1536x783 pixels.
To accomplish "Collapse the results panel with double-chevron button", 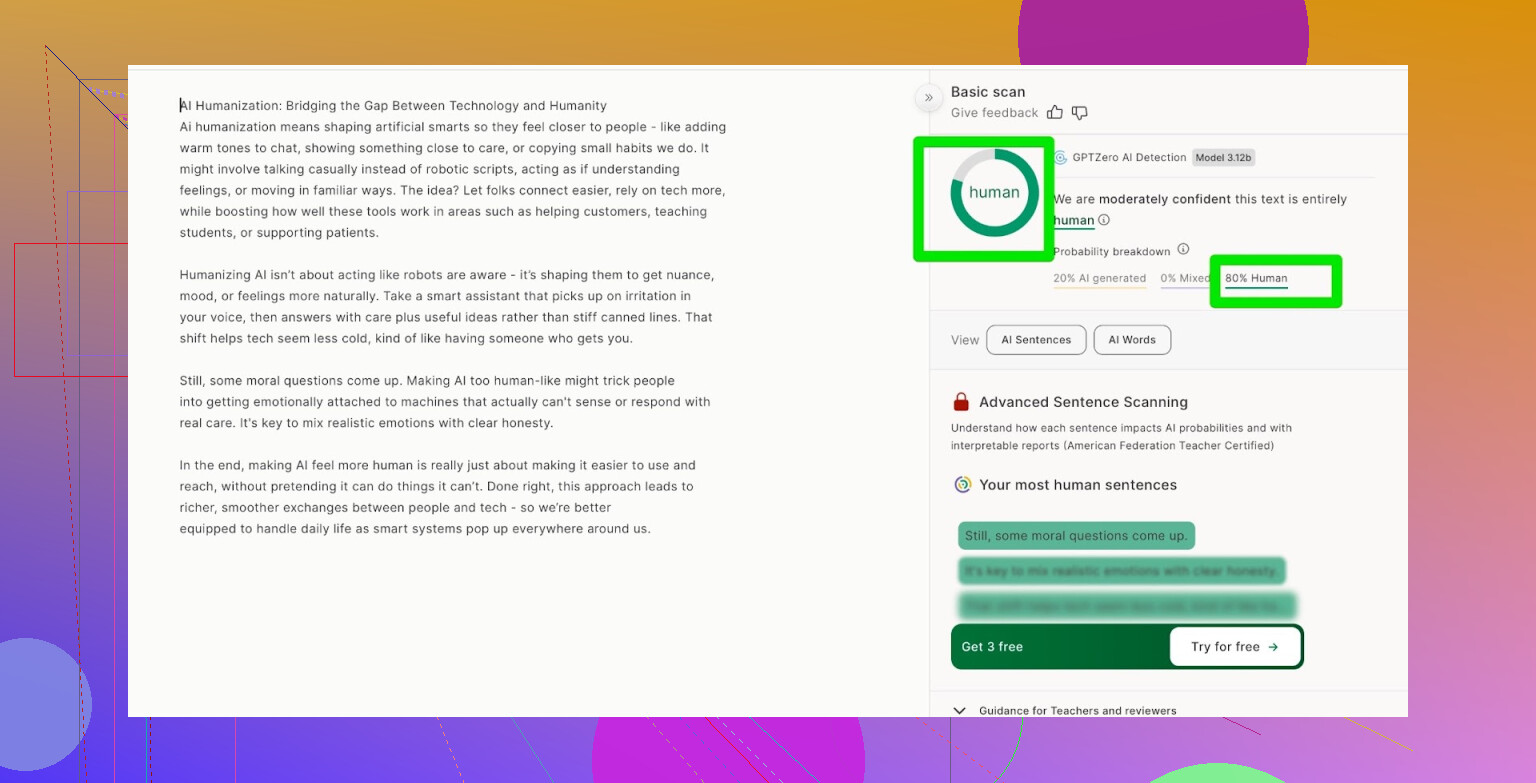I will coord(928,97).
